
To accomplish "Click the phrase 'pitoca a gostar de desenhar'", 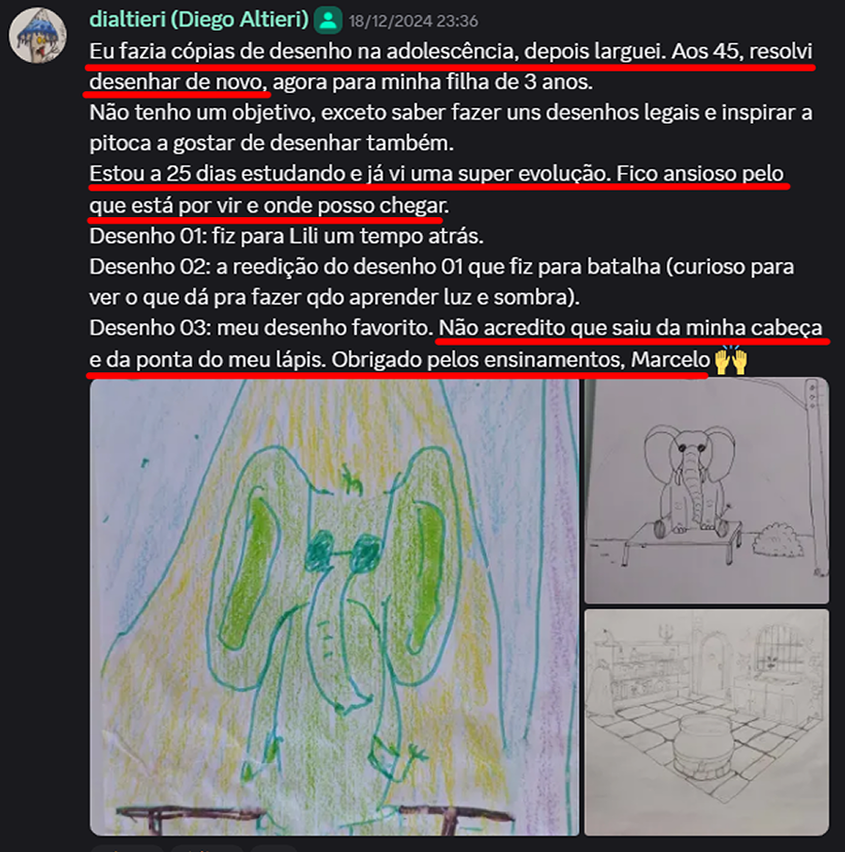I will click(x=224, y=143).
